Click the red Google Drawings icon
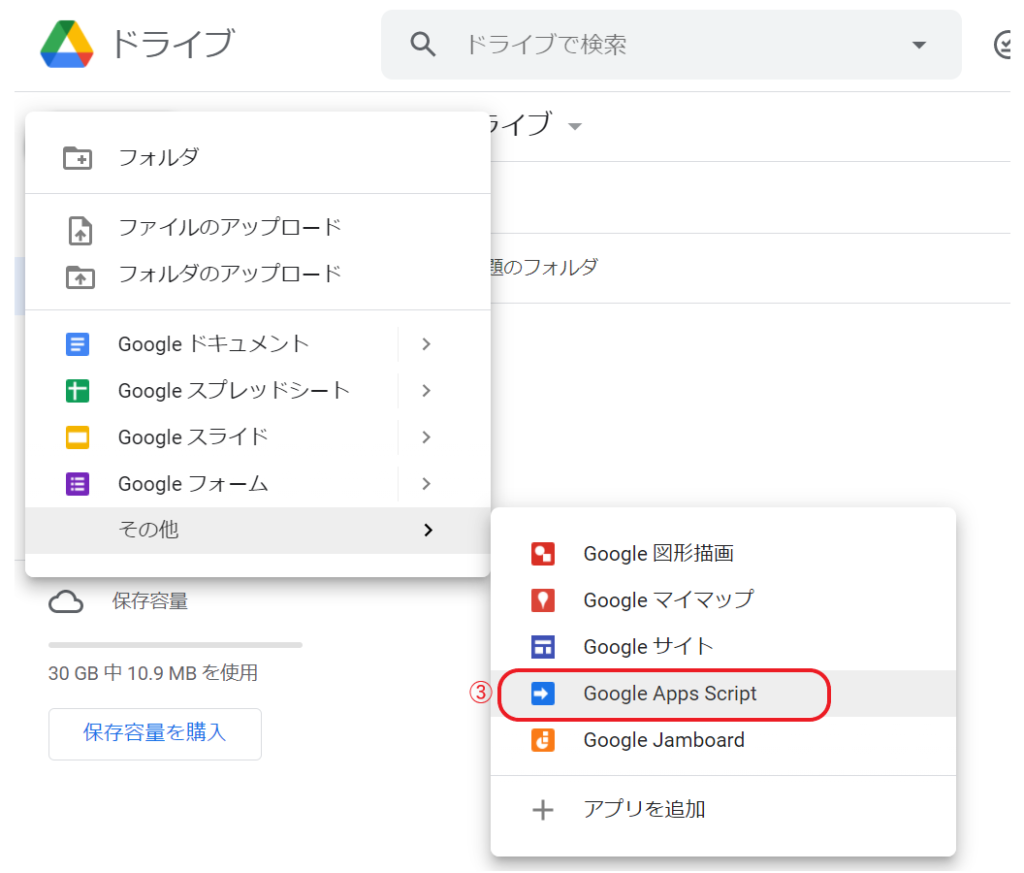Image resolution: width=1024 pixels, height=873 pixels. tap(543, 554)
